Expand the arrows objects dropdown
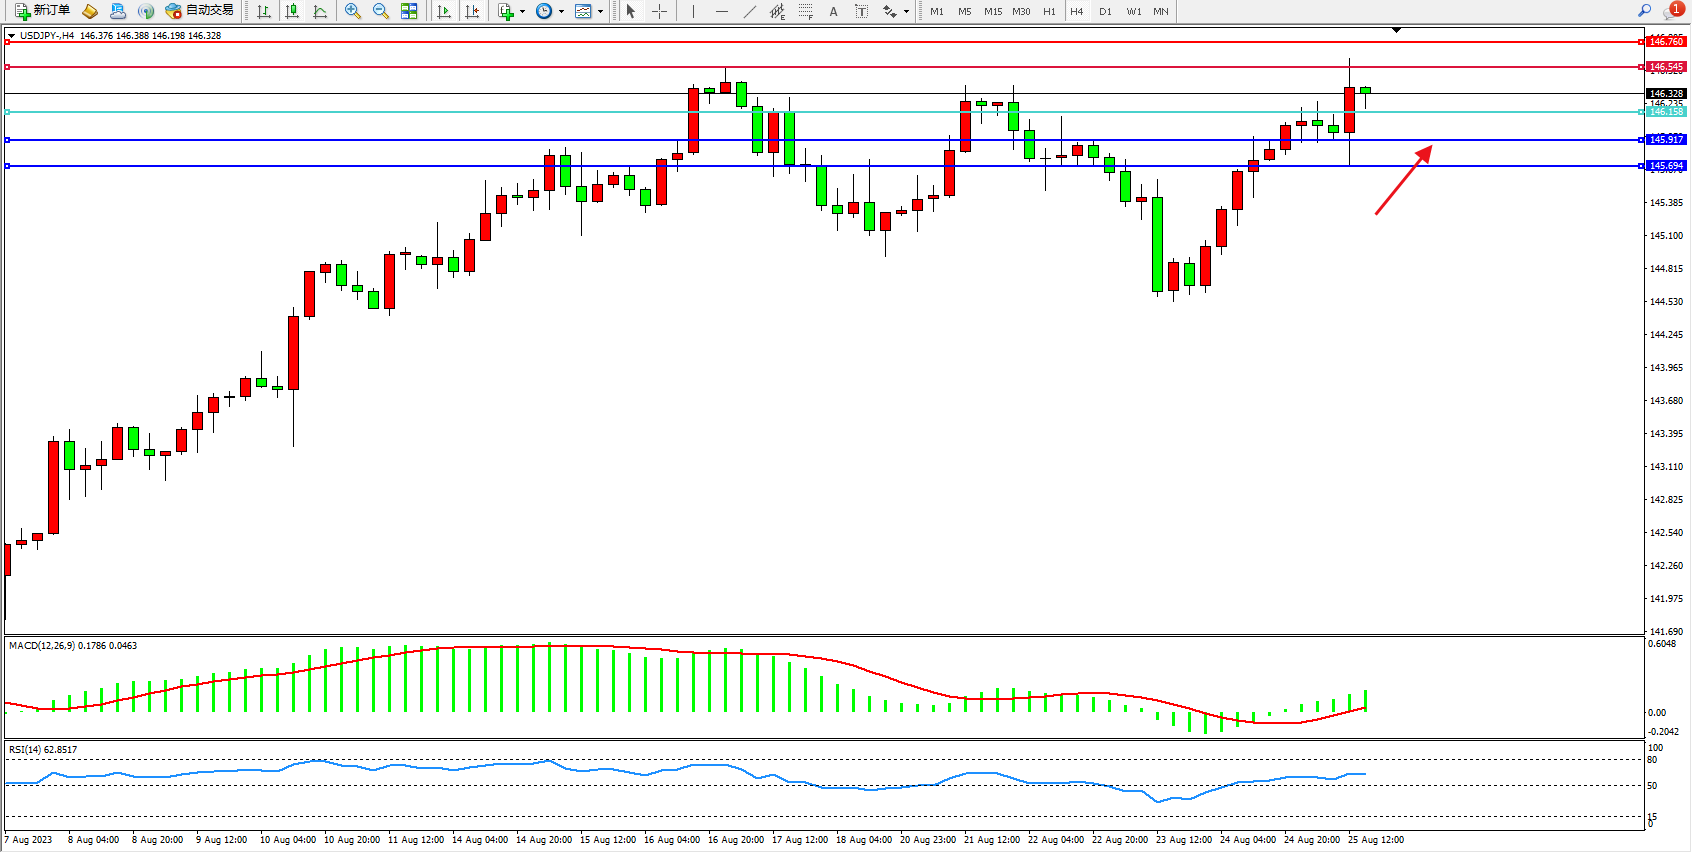 [906, 12]
